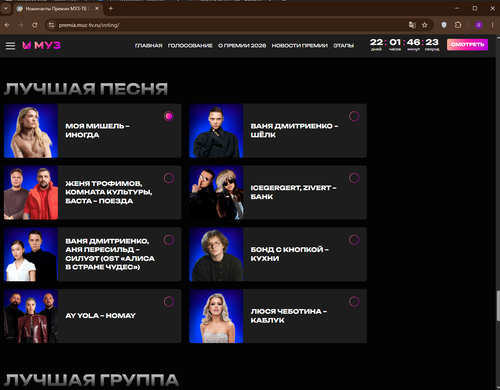Click the pink СМОТРЕТЬ button
The height and width of the screenshot is (390, 500).
point(467,45)
